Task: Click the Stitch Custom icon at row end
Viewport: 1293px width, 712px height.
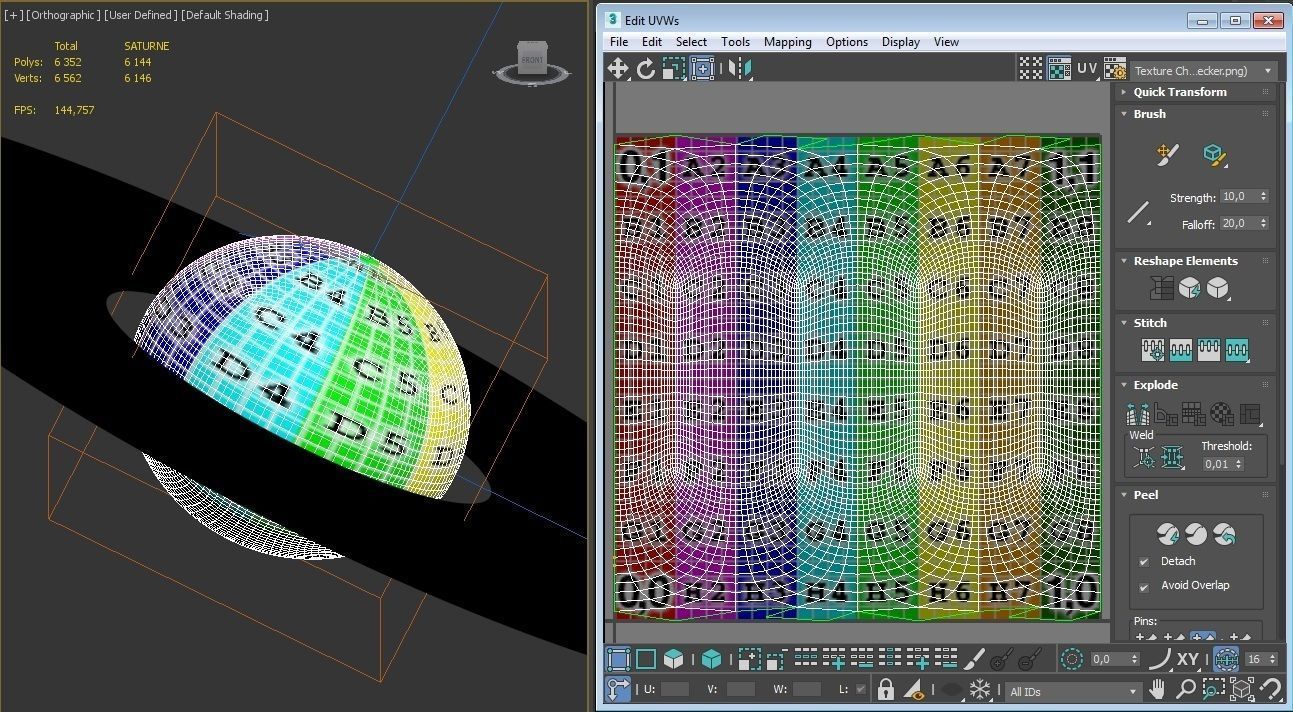Action: [x=1237, y=350]
